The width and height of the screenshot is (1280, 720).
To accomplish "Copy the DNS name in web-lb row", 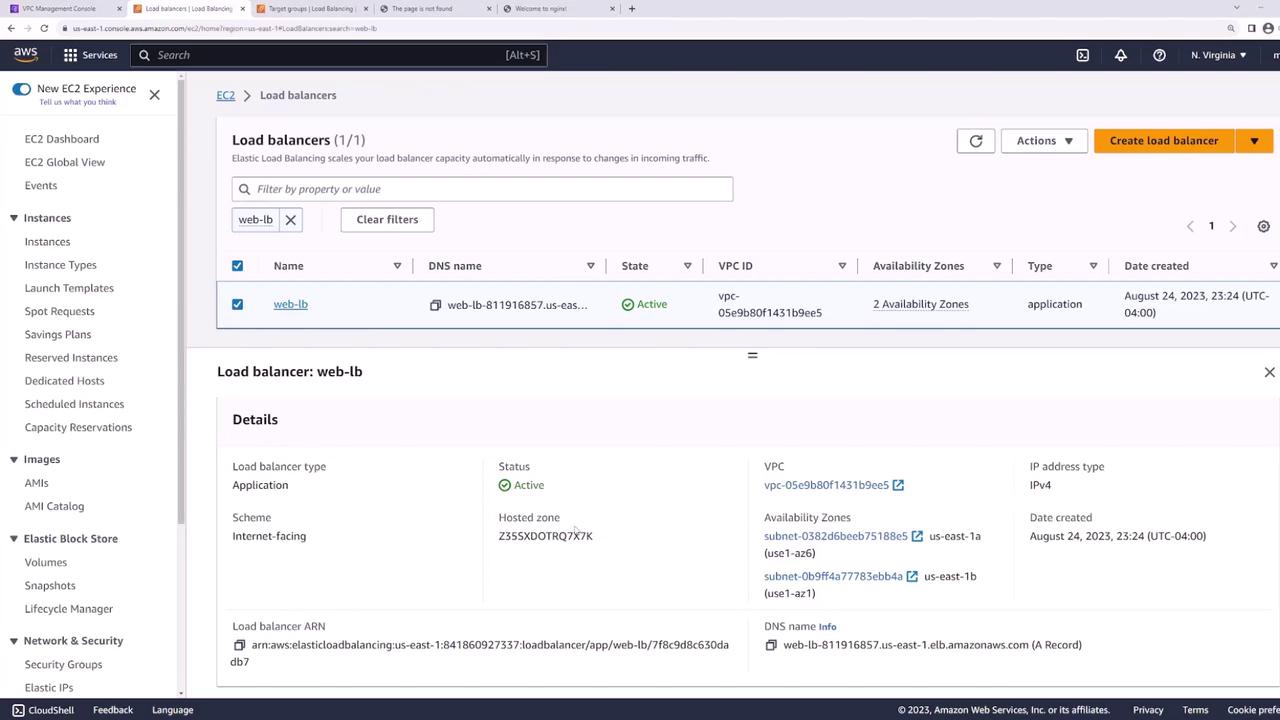I will tap(435, 305).
